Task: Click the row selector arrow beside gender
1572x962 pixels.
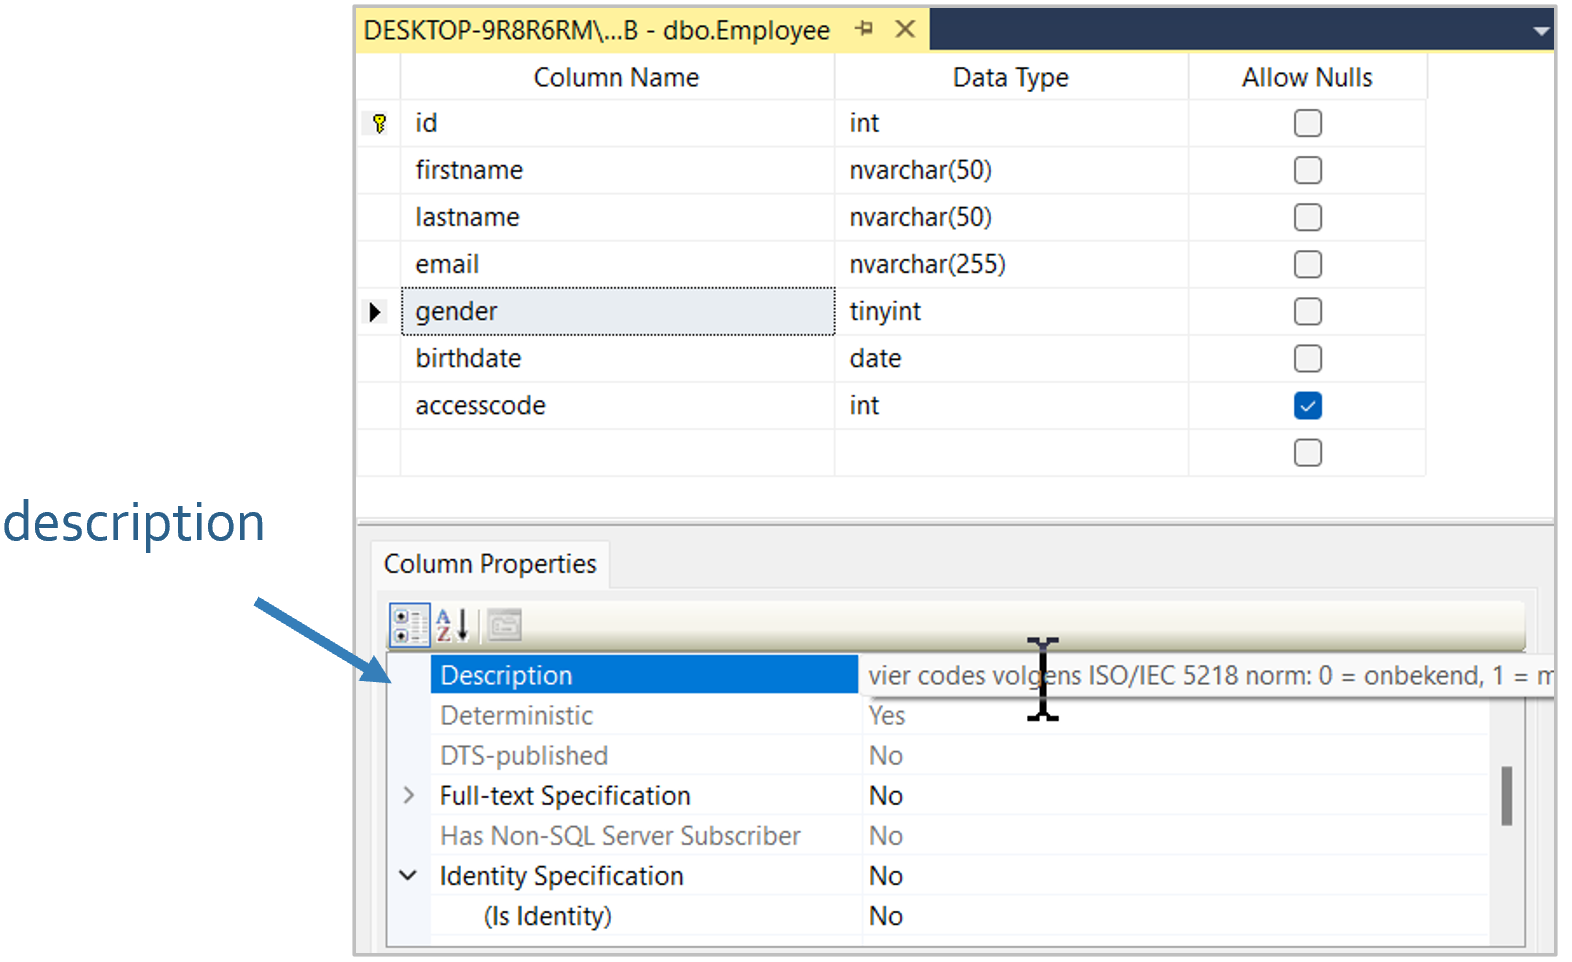Action: pyautogui.click(x=376, y=312)
